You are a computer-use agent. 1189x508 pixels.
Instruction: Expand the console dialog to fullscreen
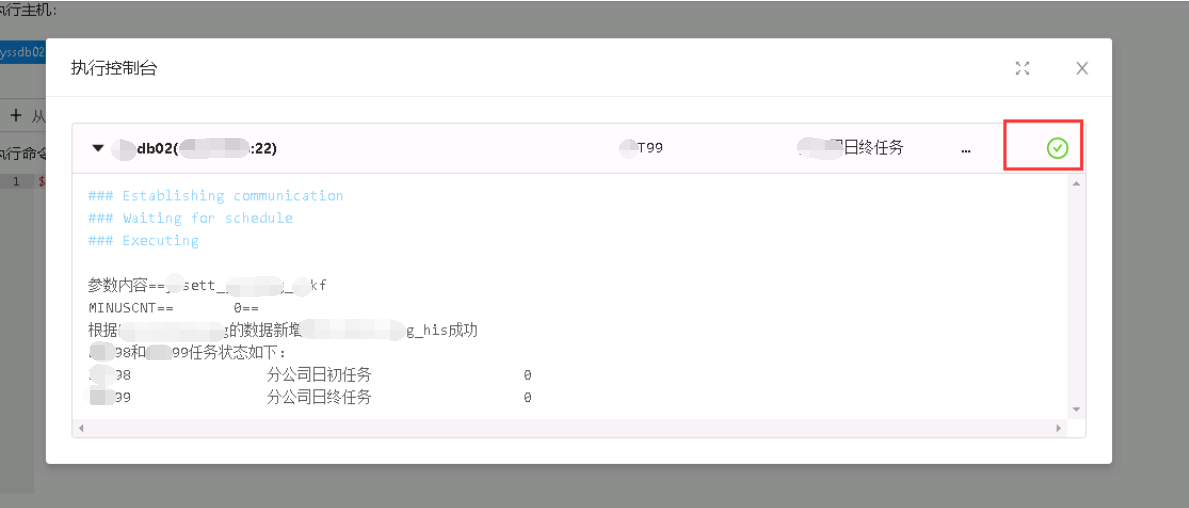pyautogui.click(x=1022, y=68)
